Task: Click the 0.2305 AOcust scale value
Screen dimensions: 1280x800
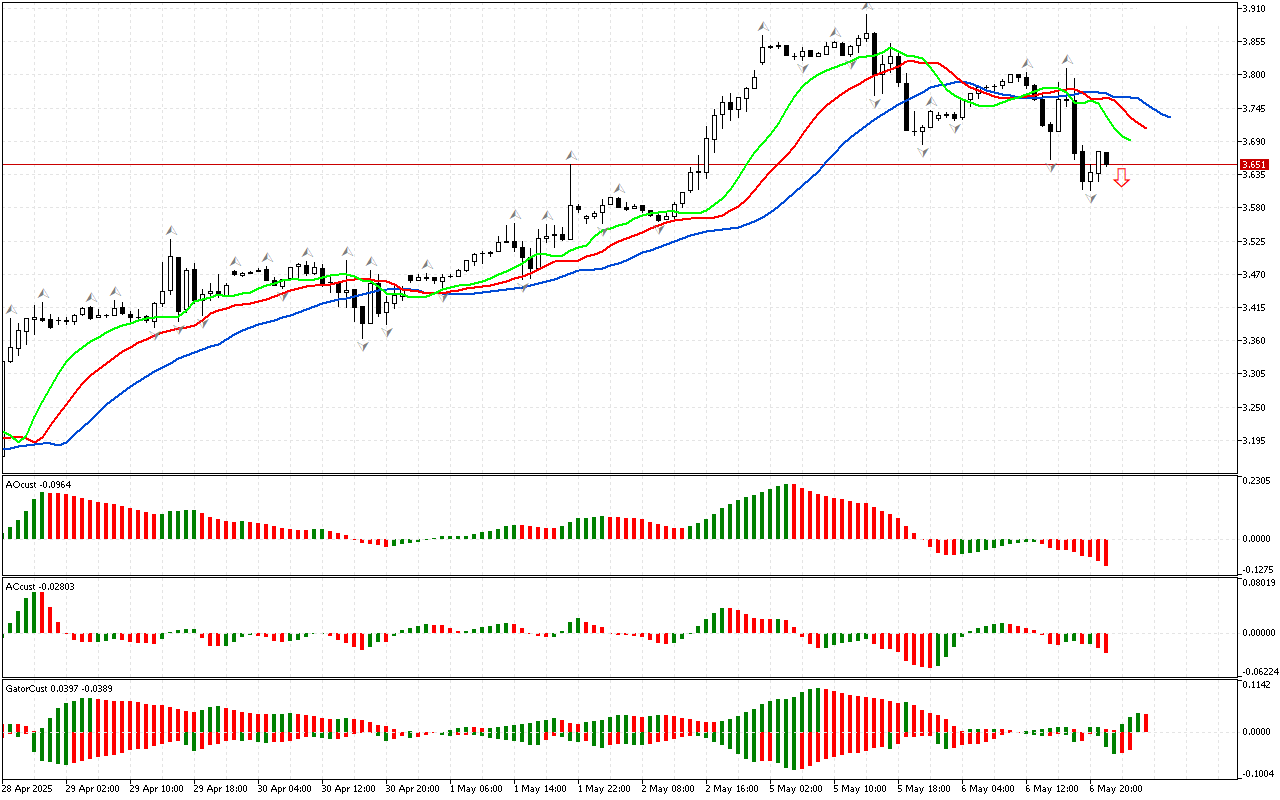Action: (1257, 481)
